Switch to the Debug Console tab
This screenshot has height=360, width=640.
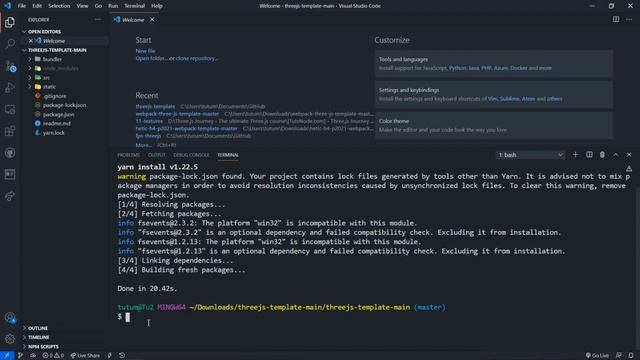191,155
